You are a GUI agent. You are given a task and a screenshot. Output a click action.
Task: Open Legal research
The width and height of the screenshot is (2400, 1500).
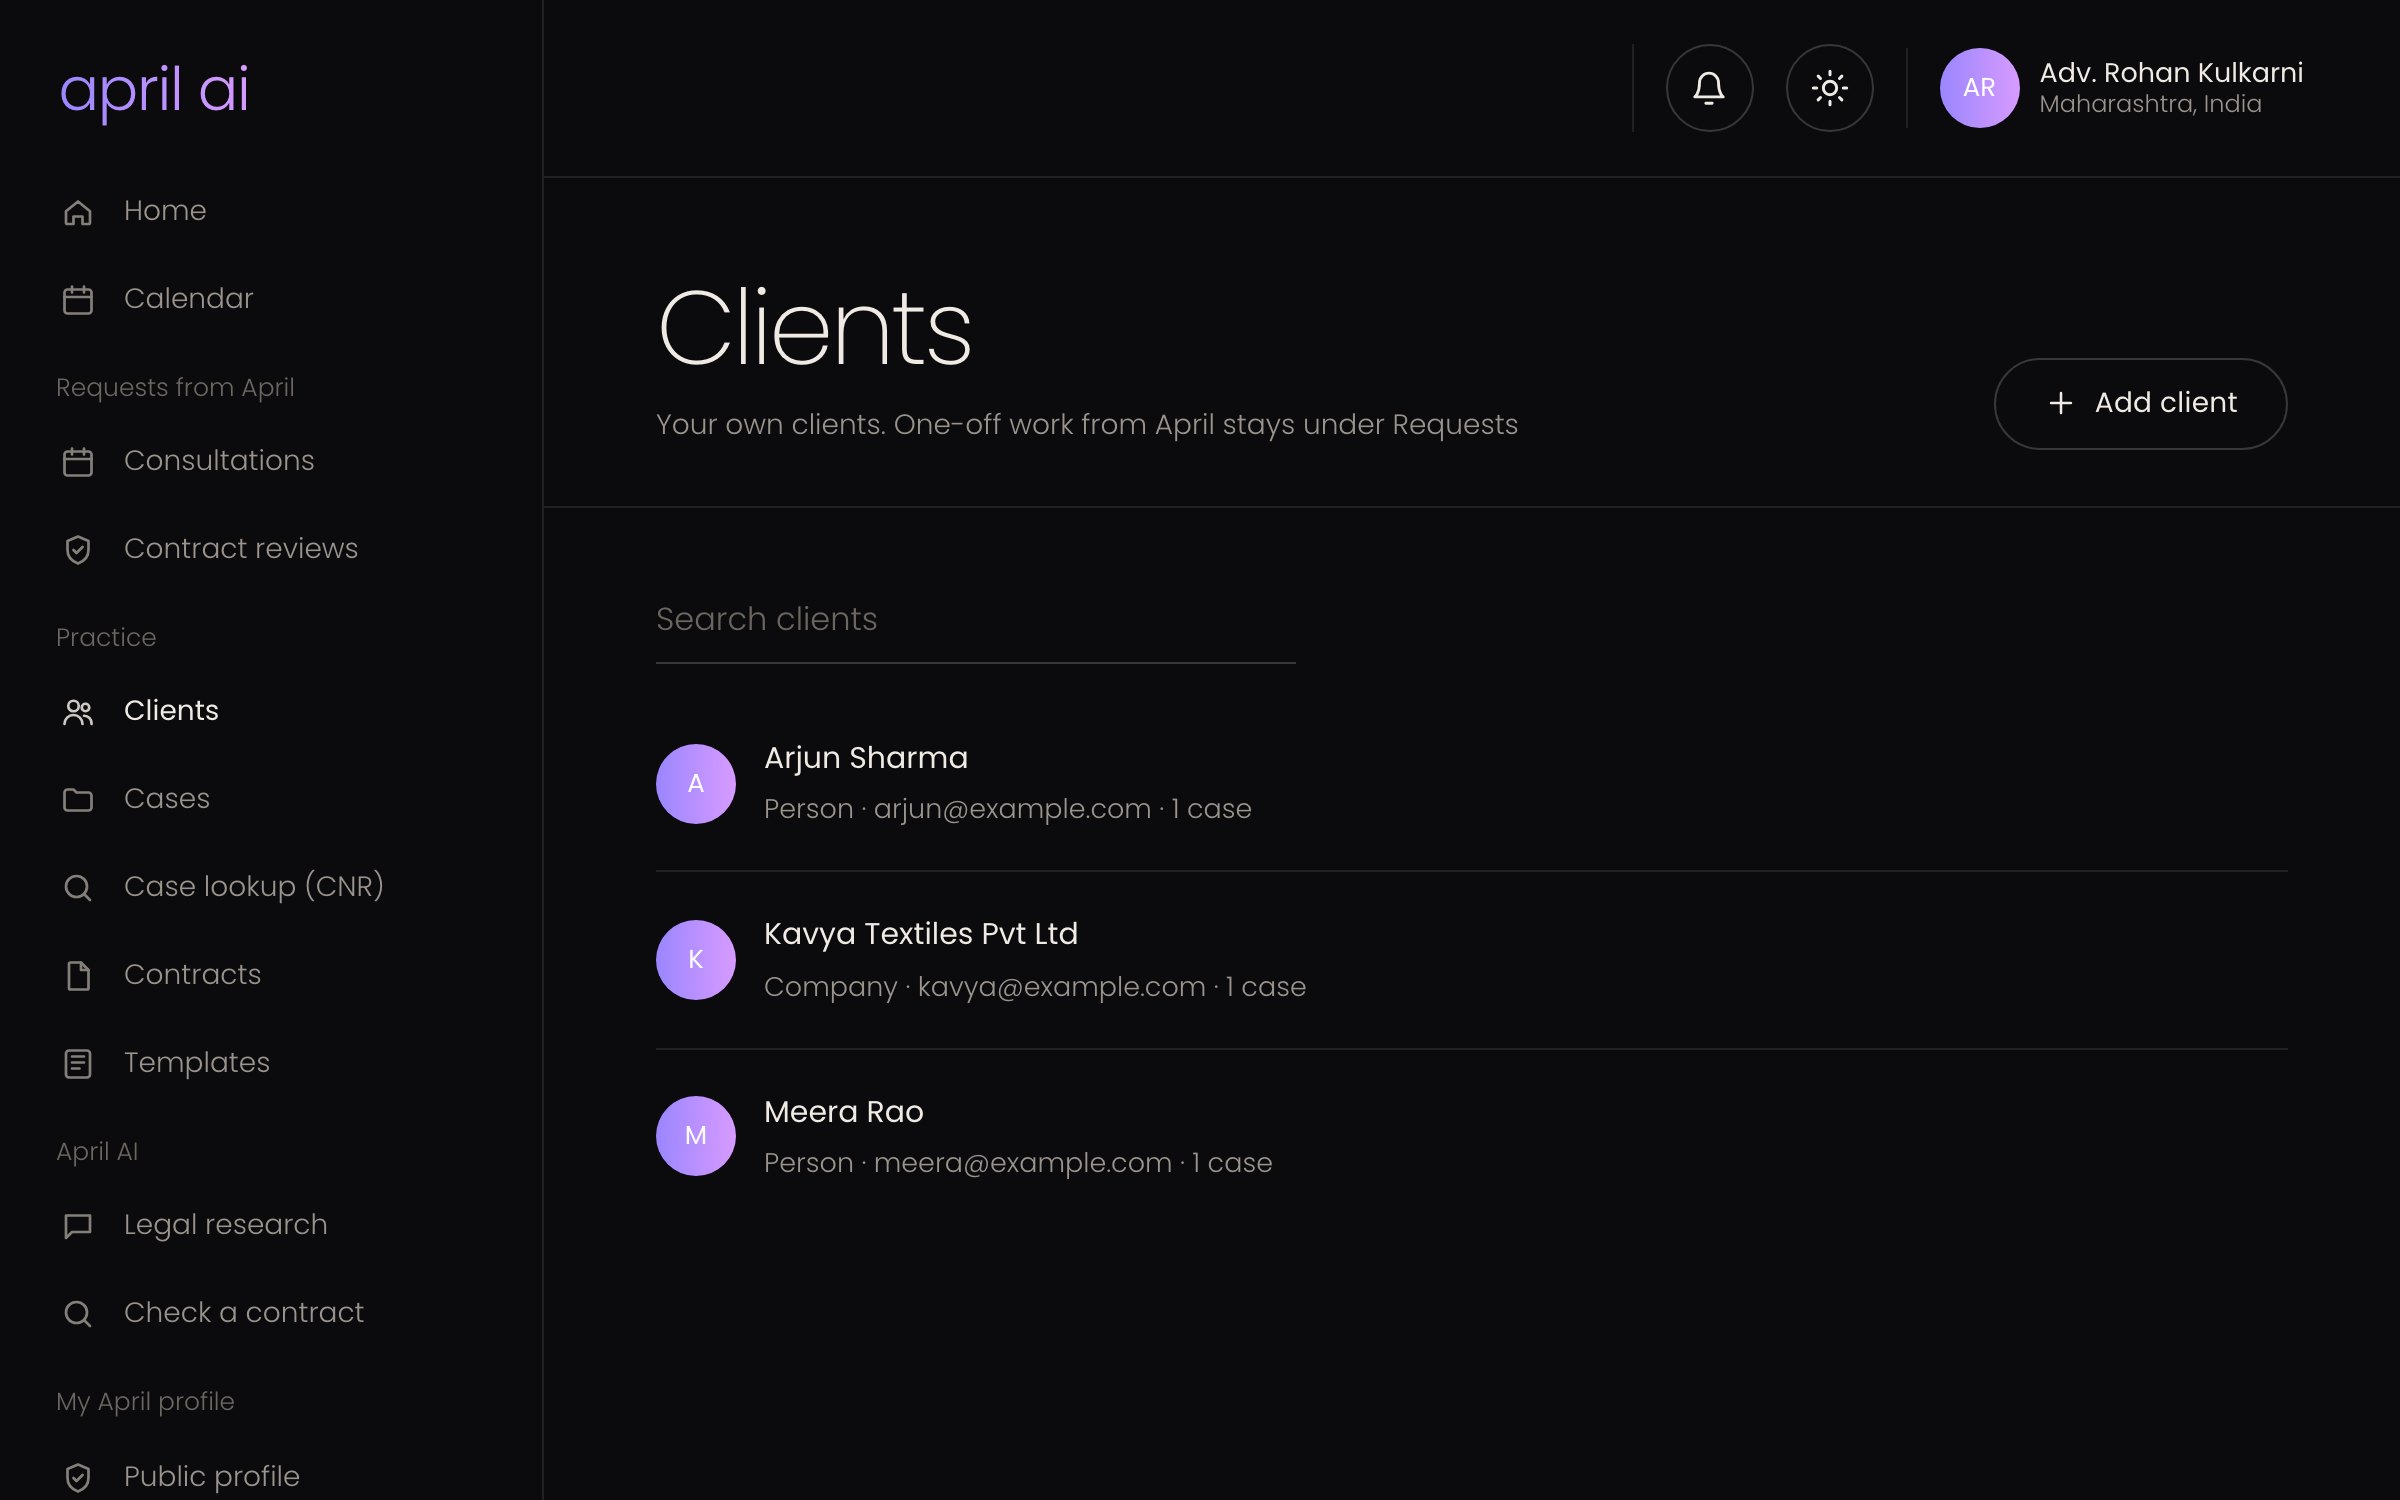click(x=226, y=1224)
